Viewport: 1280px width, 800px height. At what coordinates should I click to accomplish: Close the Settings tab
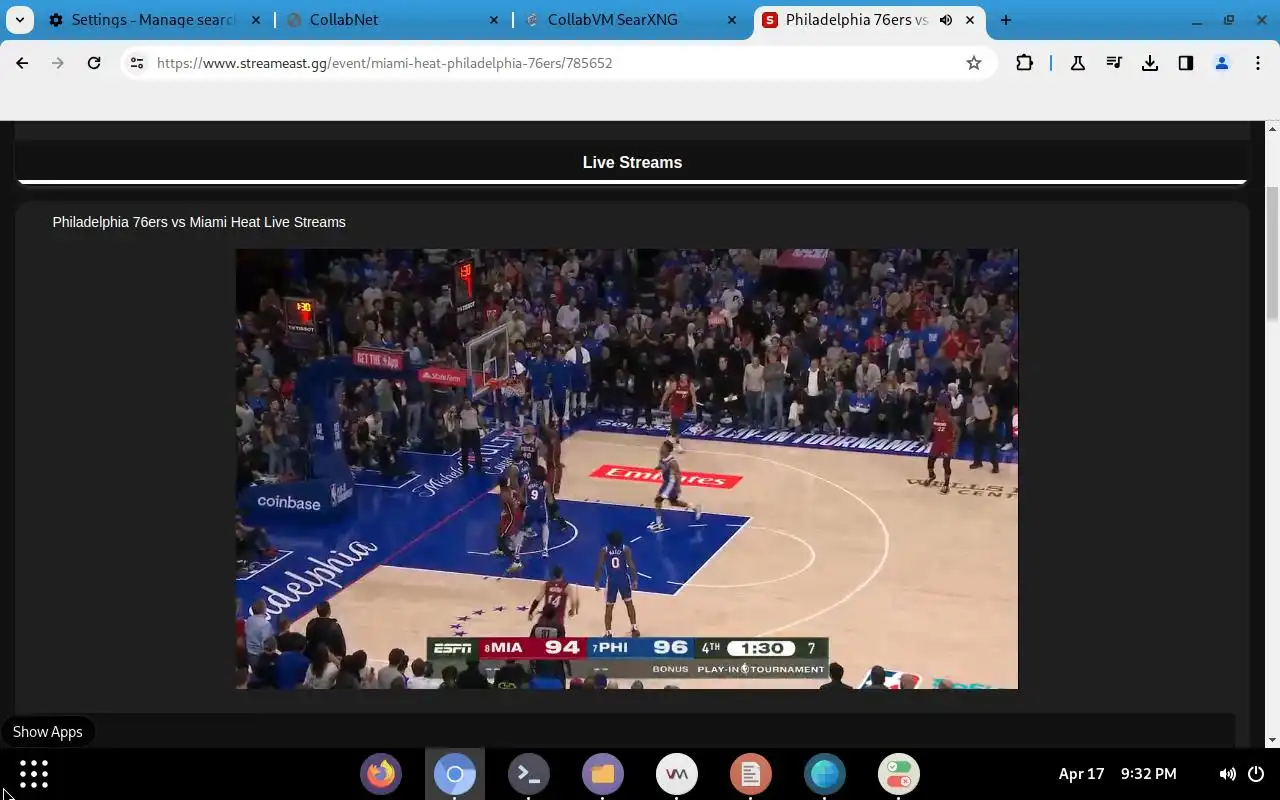257,20
